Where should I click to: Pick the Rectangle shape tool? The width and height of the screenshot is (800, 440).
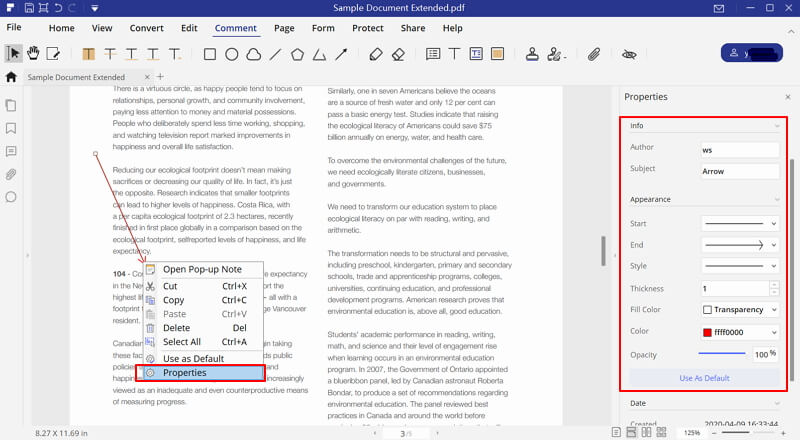coord(210,54)
